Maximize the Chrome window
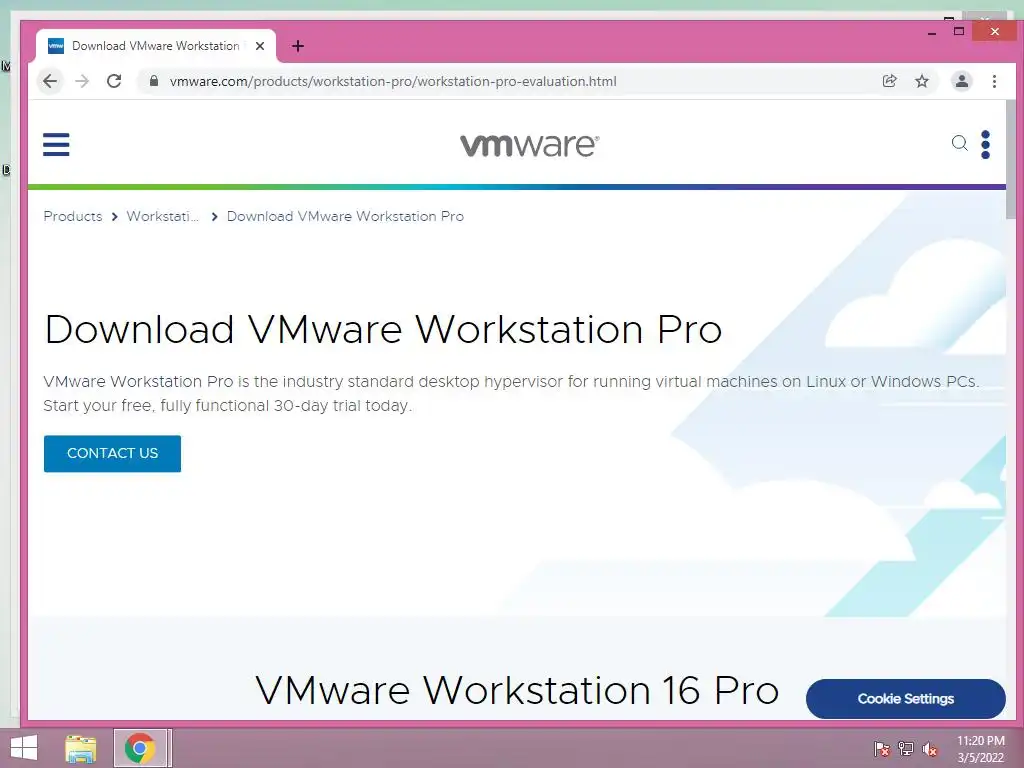 pos(959,31)
